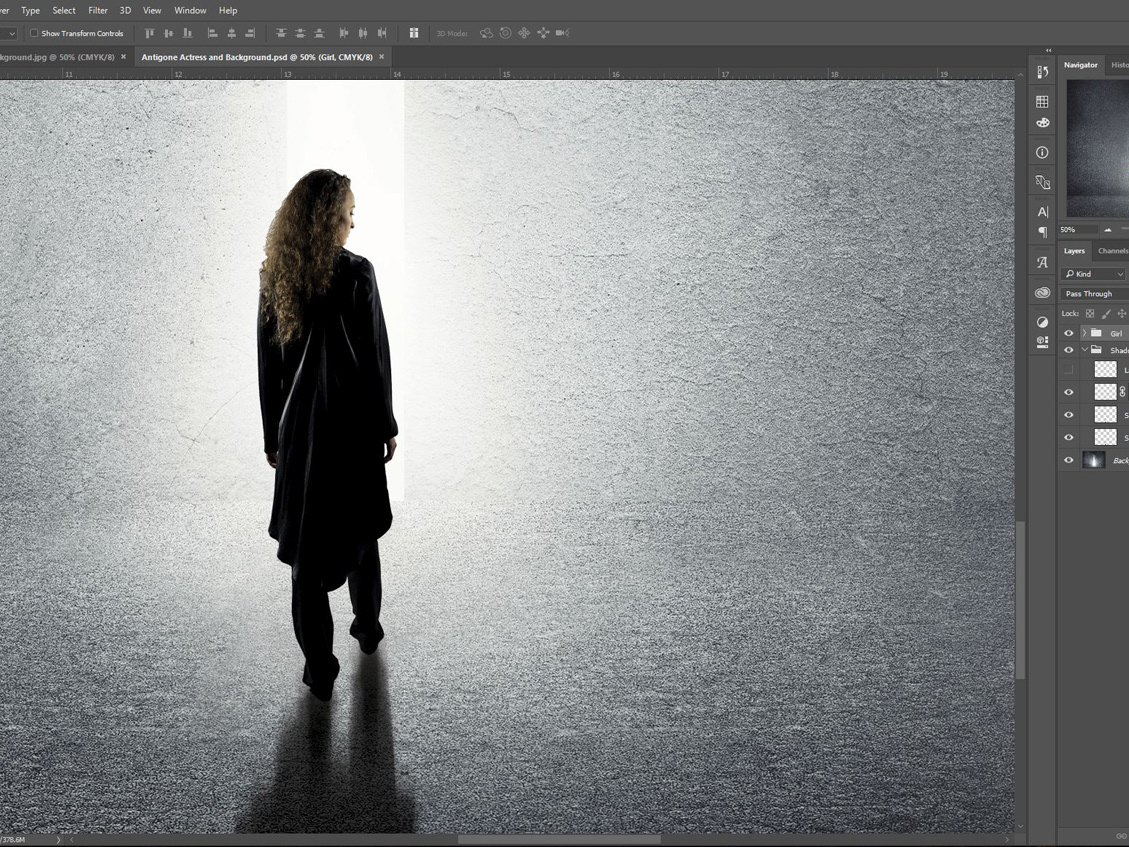
Task: Select the 3D rotate mode icon
Action: [x=487, y=33]
